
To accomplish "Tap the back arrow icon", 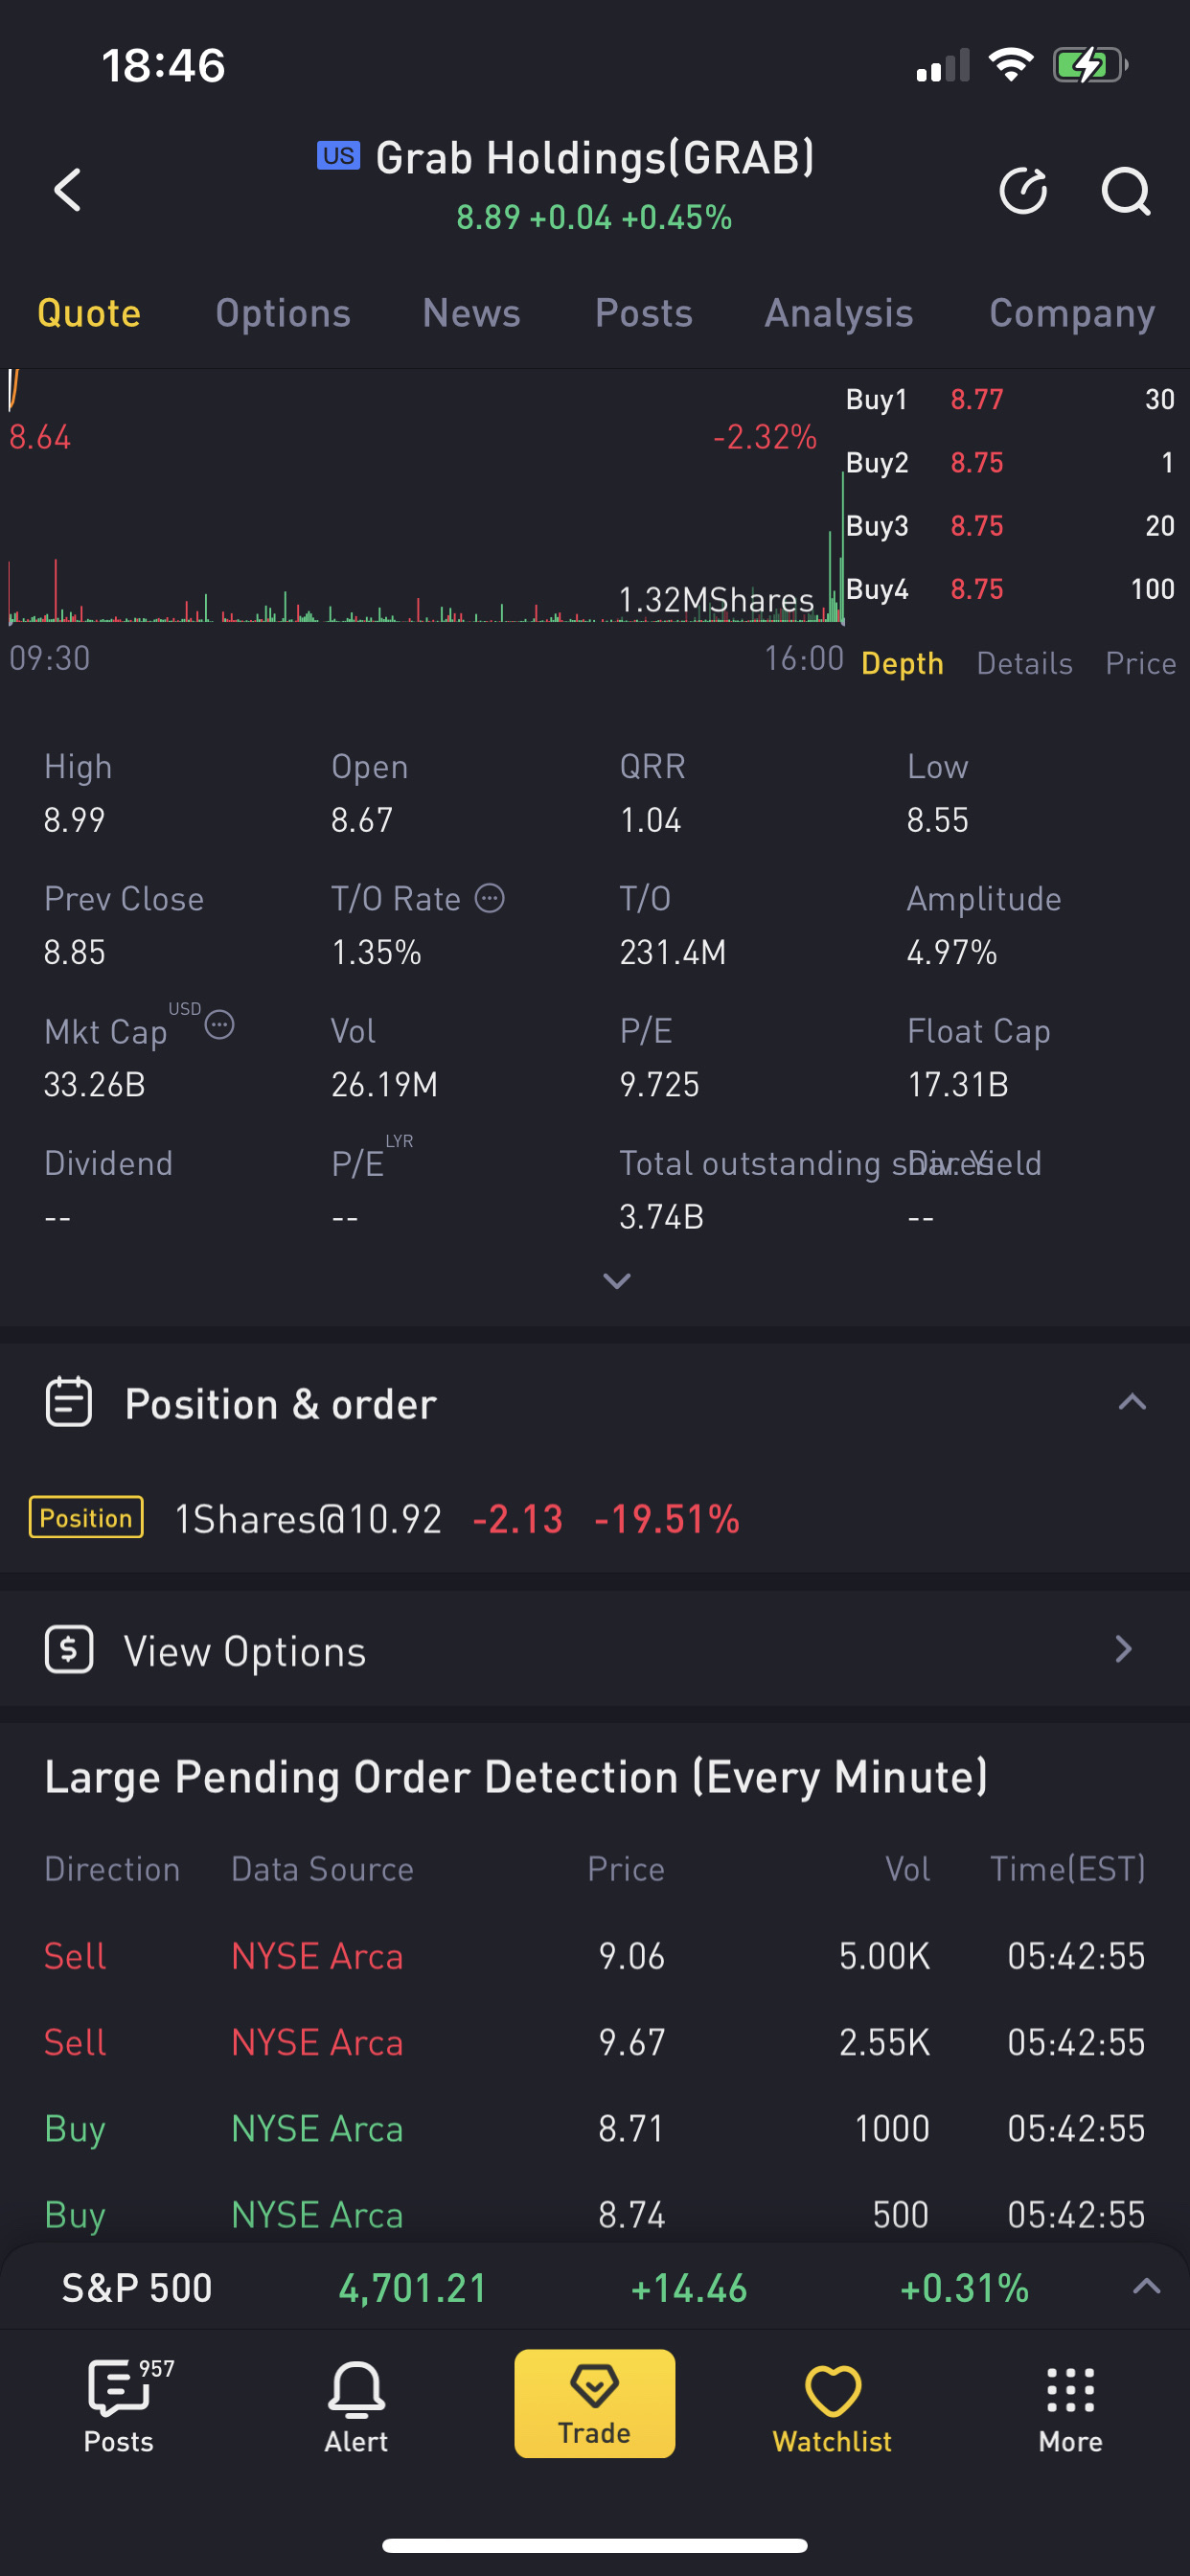I will click(x=67, y=190).
